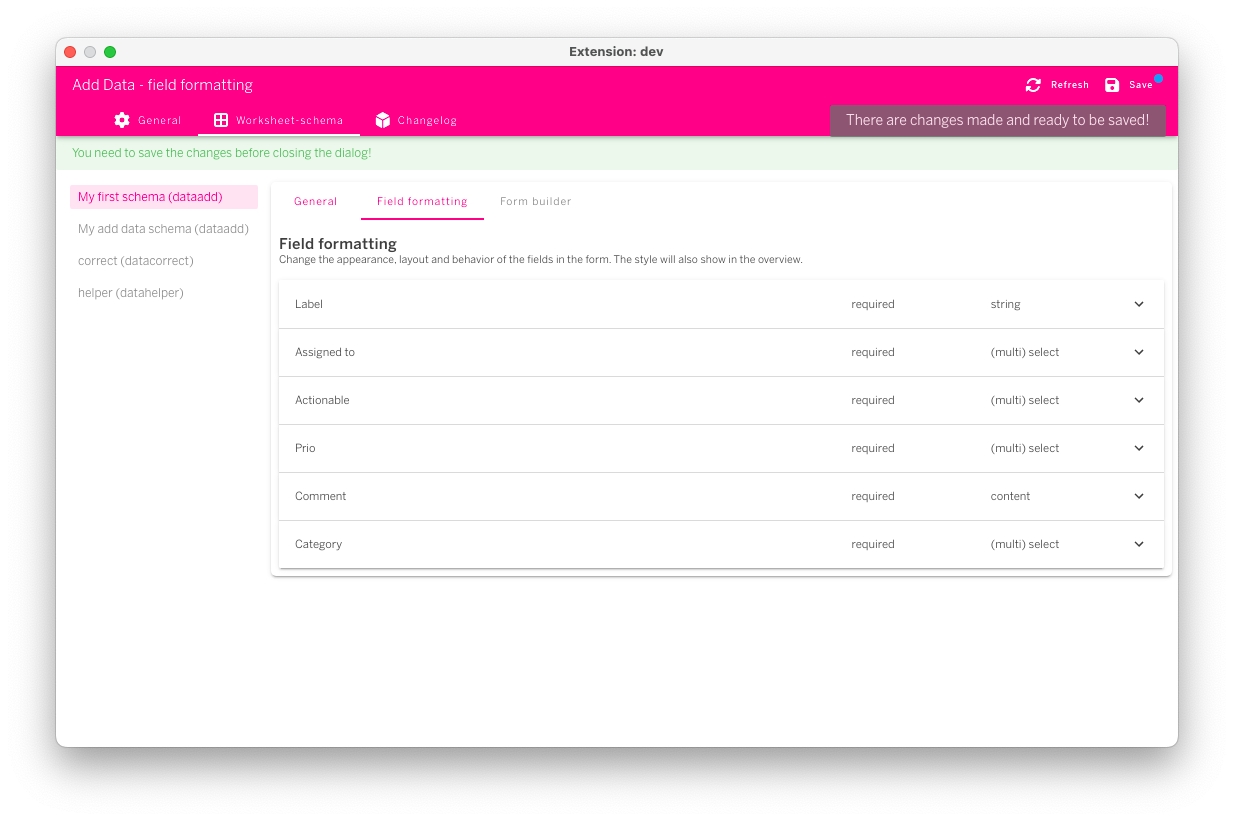The height and width of the screenshot is (821, 1234).
Task: Select the helper (datahelper) schema
Action: (131, 293)
